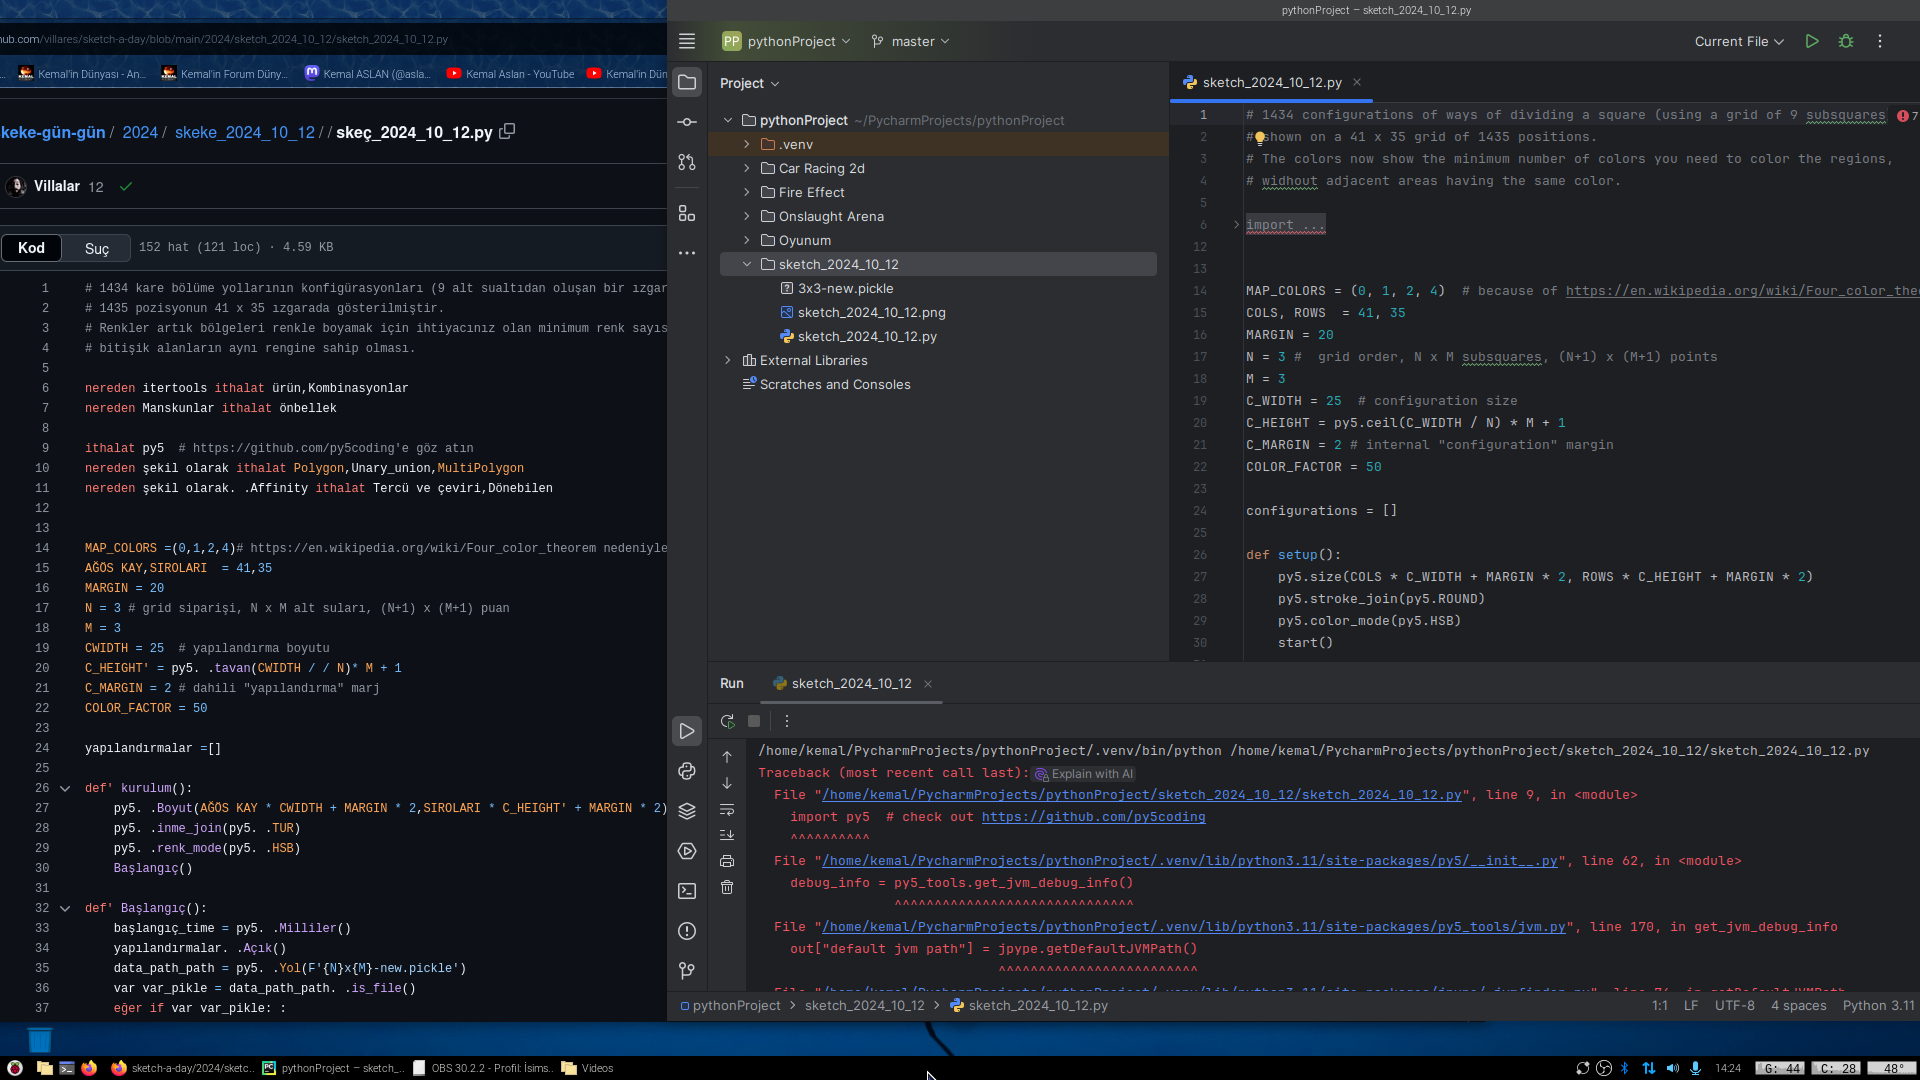Image resolution: width=1920 pixels, height=1080 pixels.
Task: Switch to the Suç tab on GitHub
Action: pyautogui.click(x=97, y=248)
